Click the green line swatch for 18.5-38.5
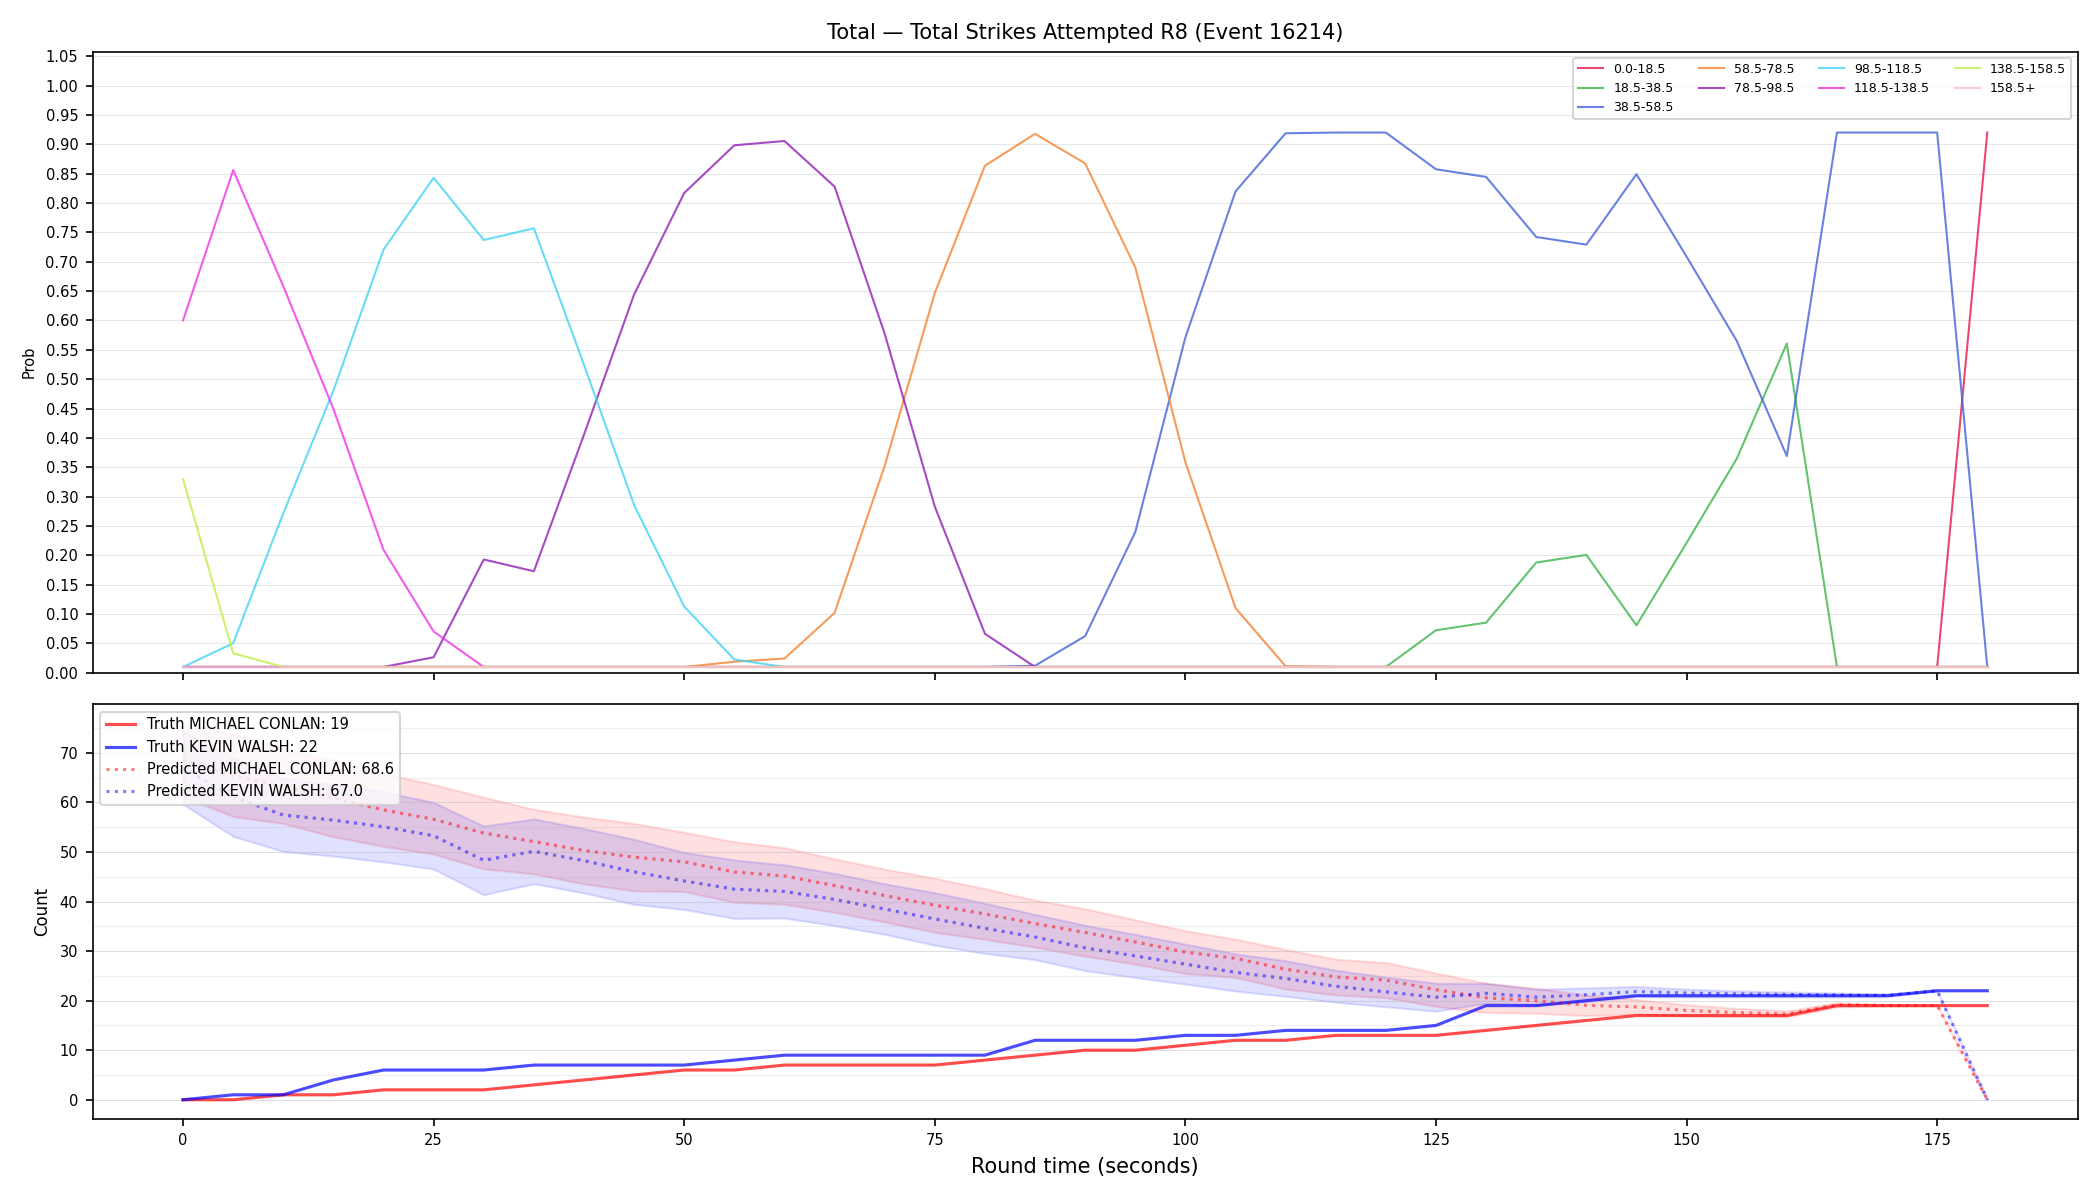Viewport: 2100px width, 1200px height. coord(1590,88)
